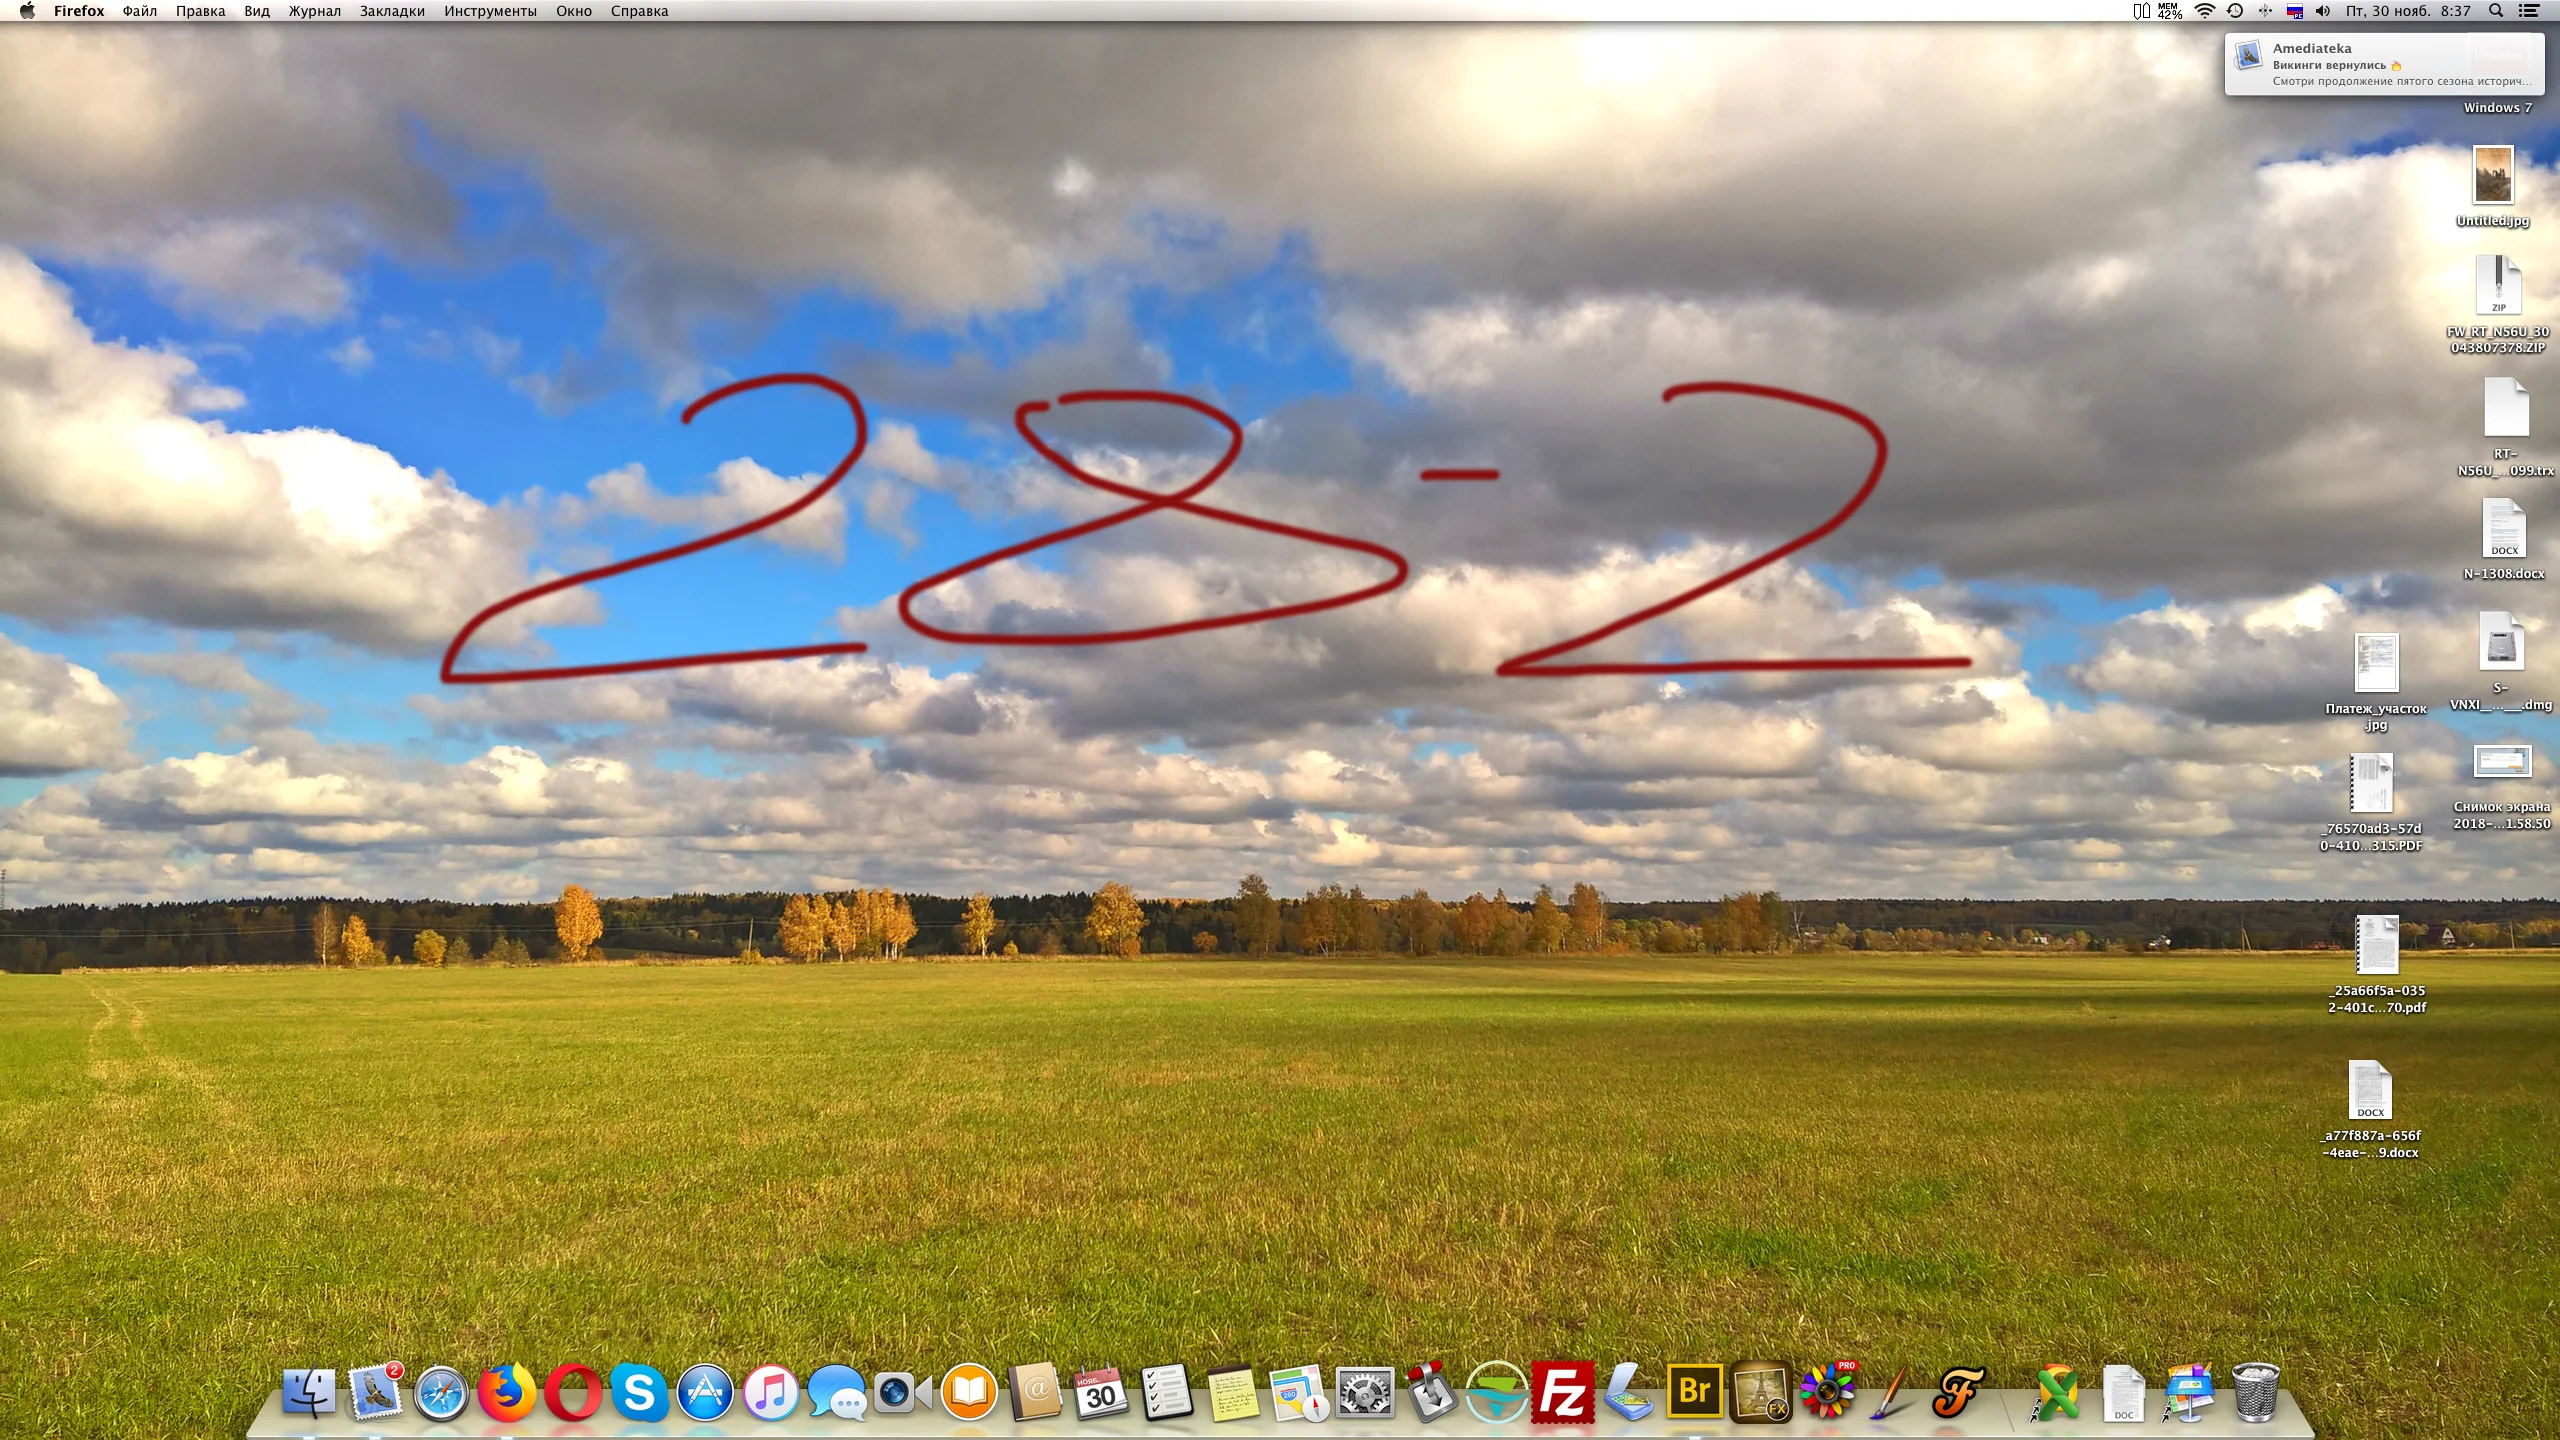
Task: Open Adobe Bridge dock icon
Action: click(x=1694, y=1392)
